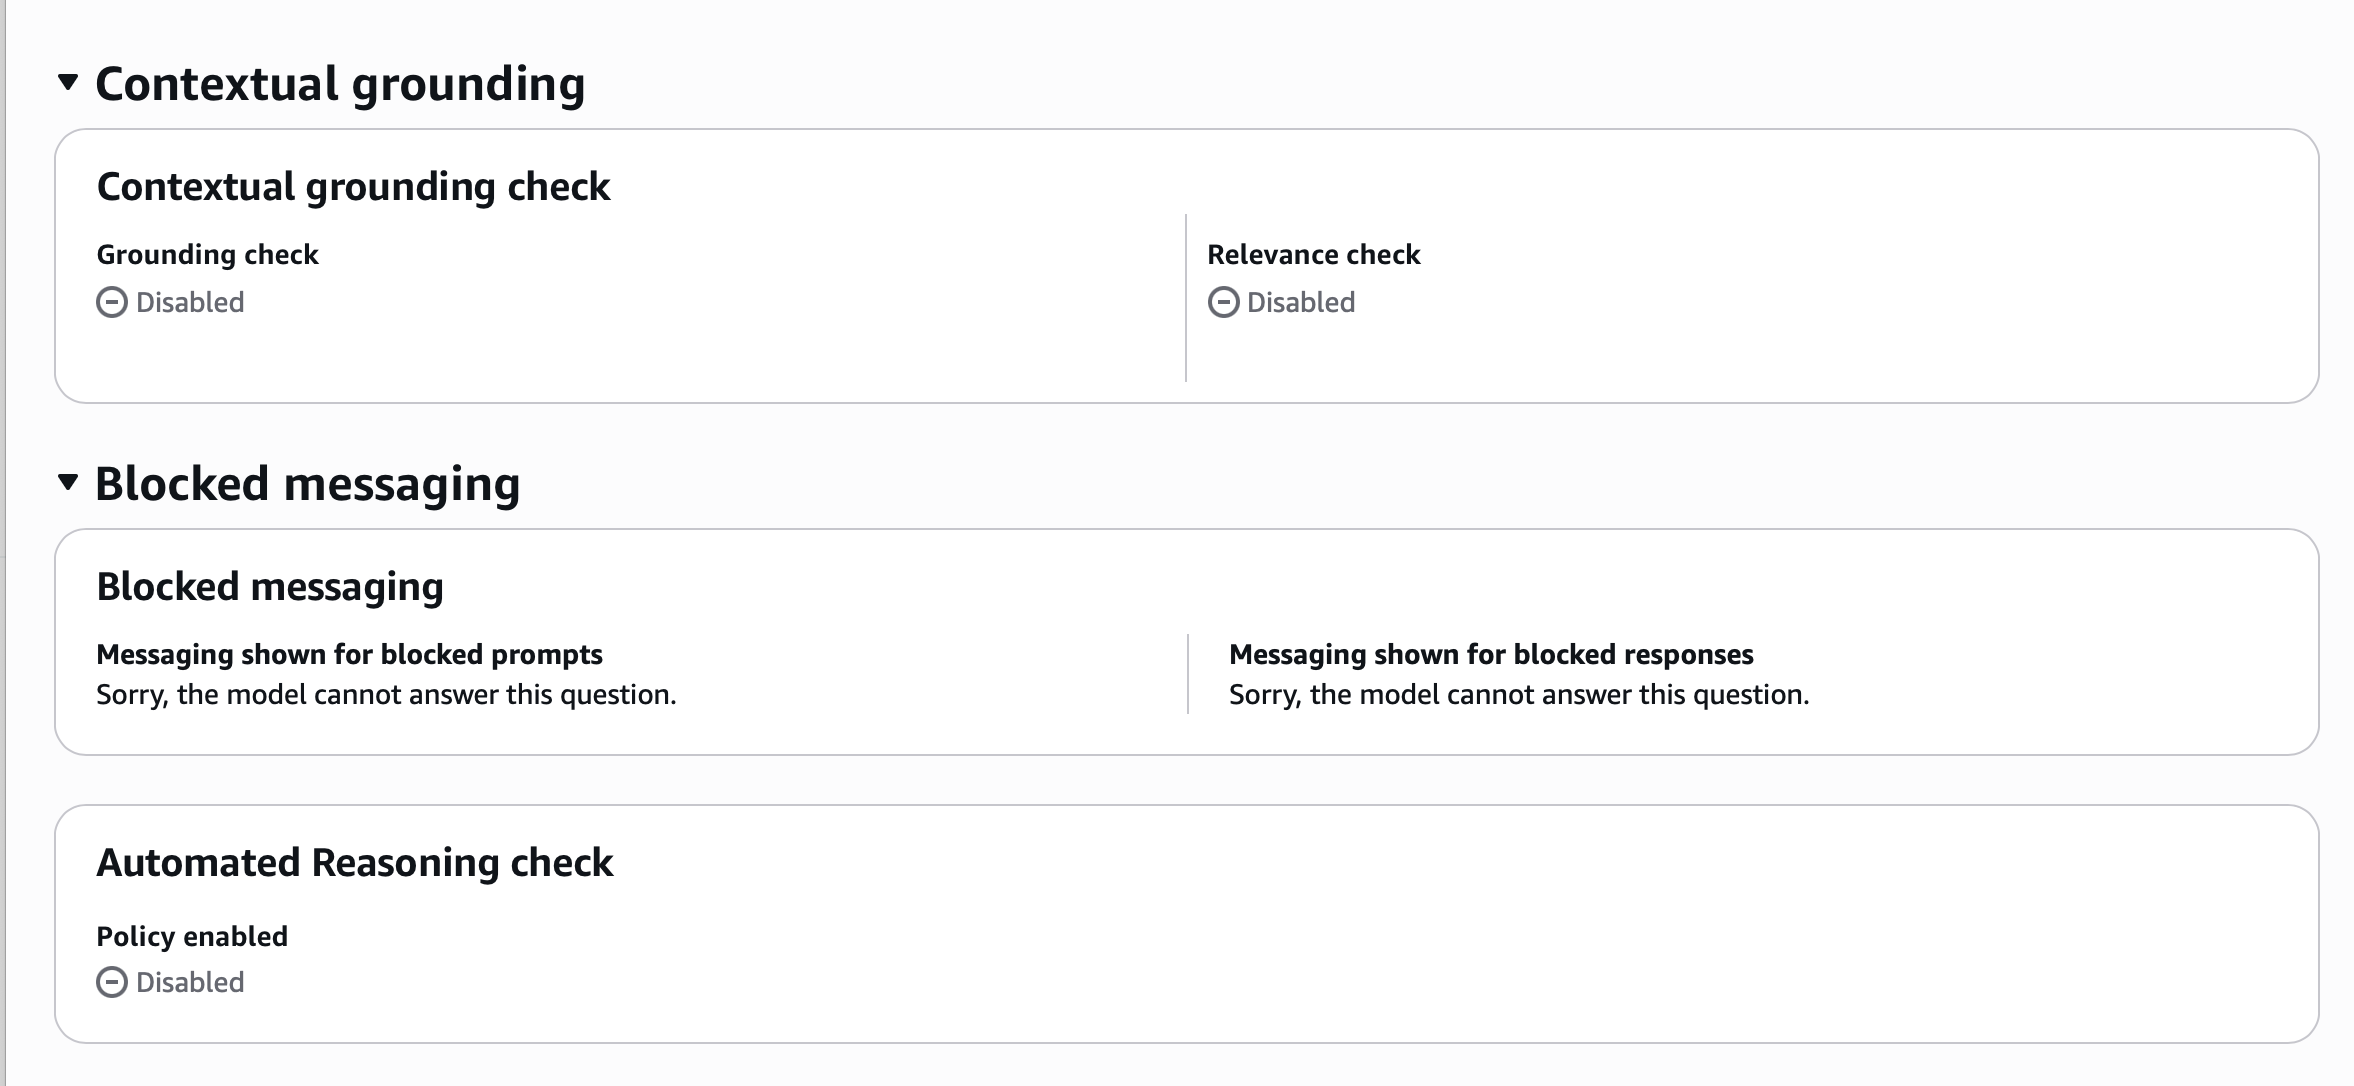Select the minus-circle icon beside Grounding check Disabled
Image resolution: width=2354 pixels, height=1086 pixels.
[111, 301]
